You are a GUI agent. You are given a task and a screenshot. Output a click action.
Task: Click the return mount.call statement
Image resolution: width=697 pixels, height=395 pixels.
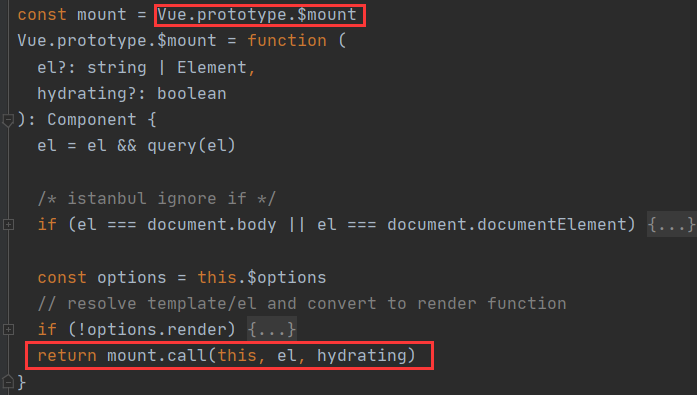point(226,355)
